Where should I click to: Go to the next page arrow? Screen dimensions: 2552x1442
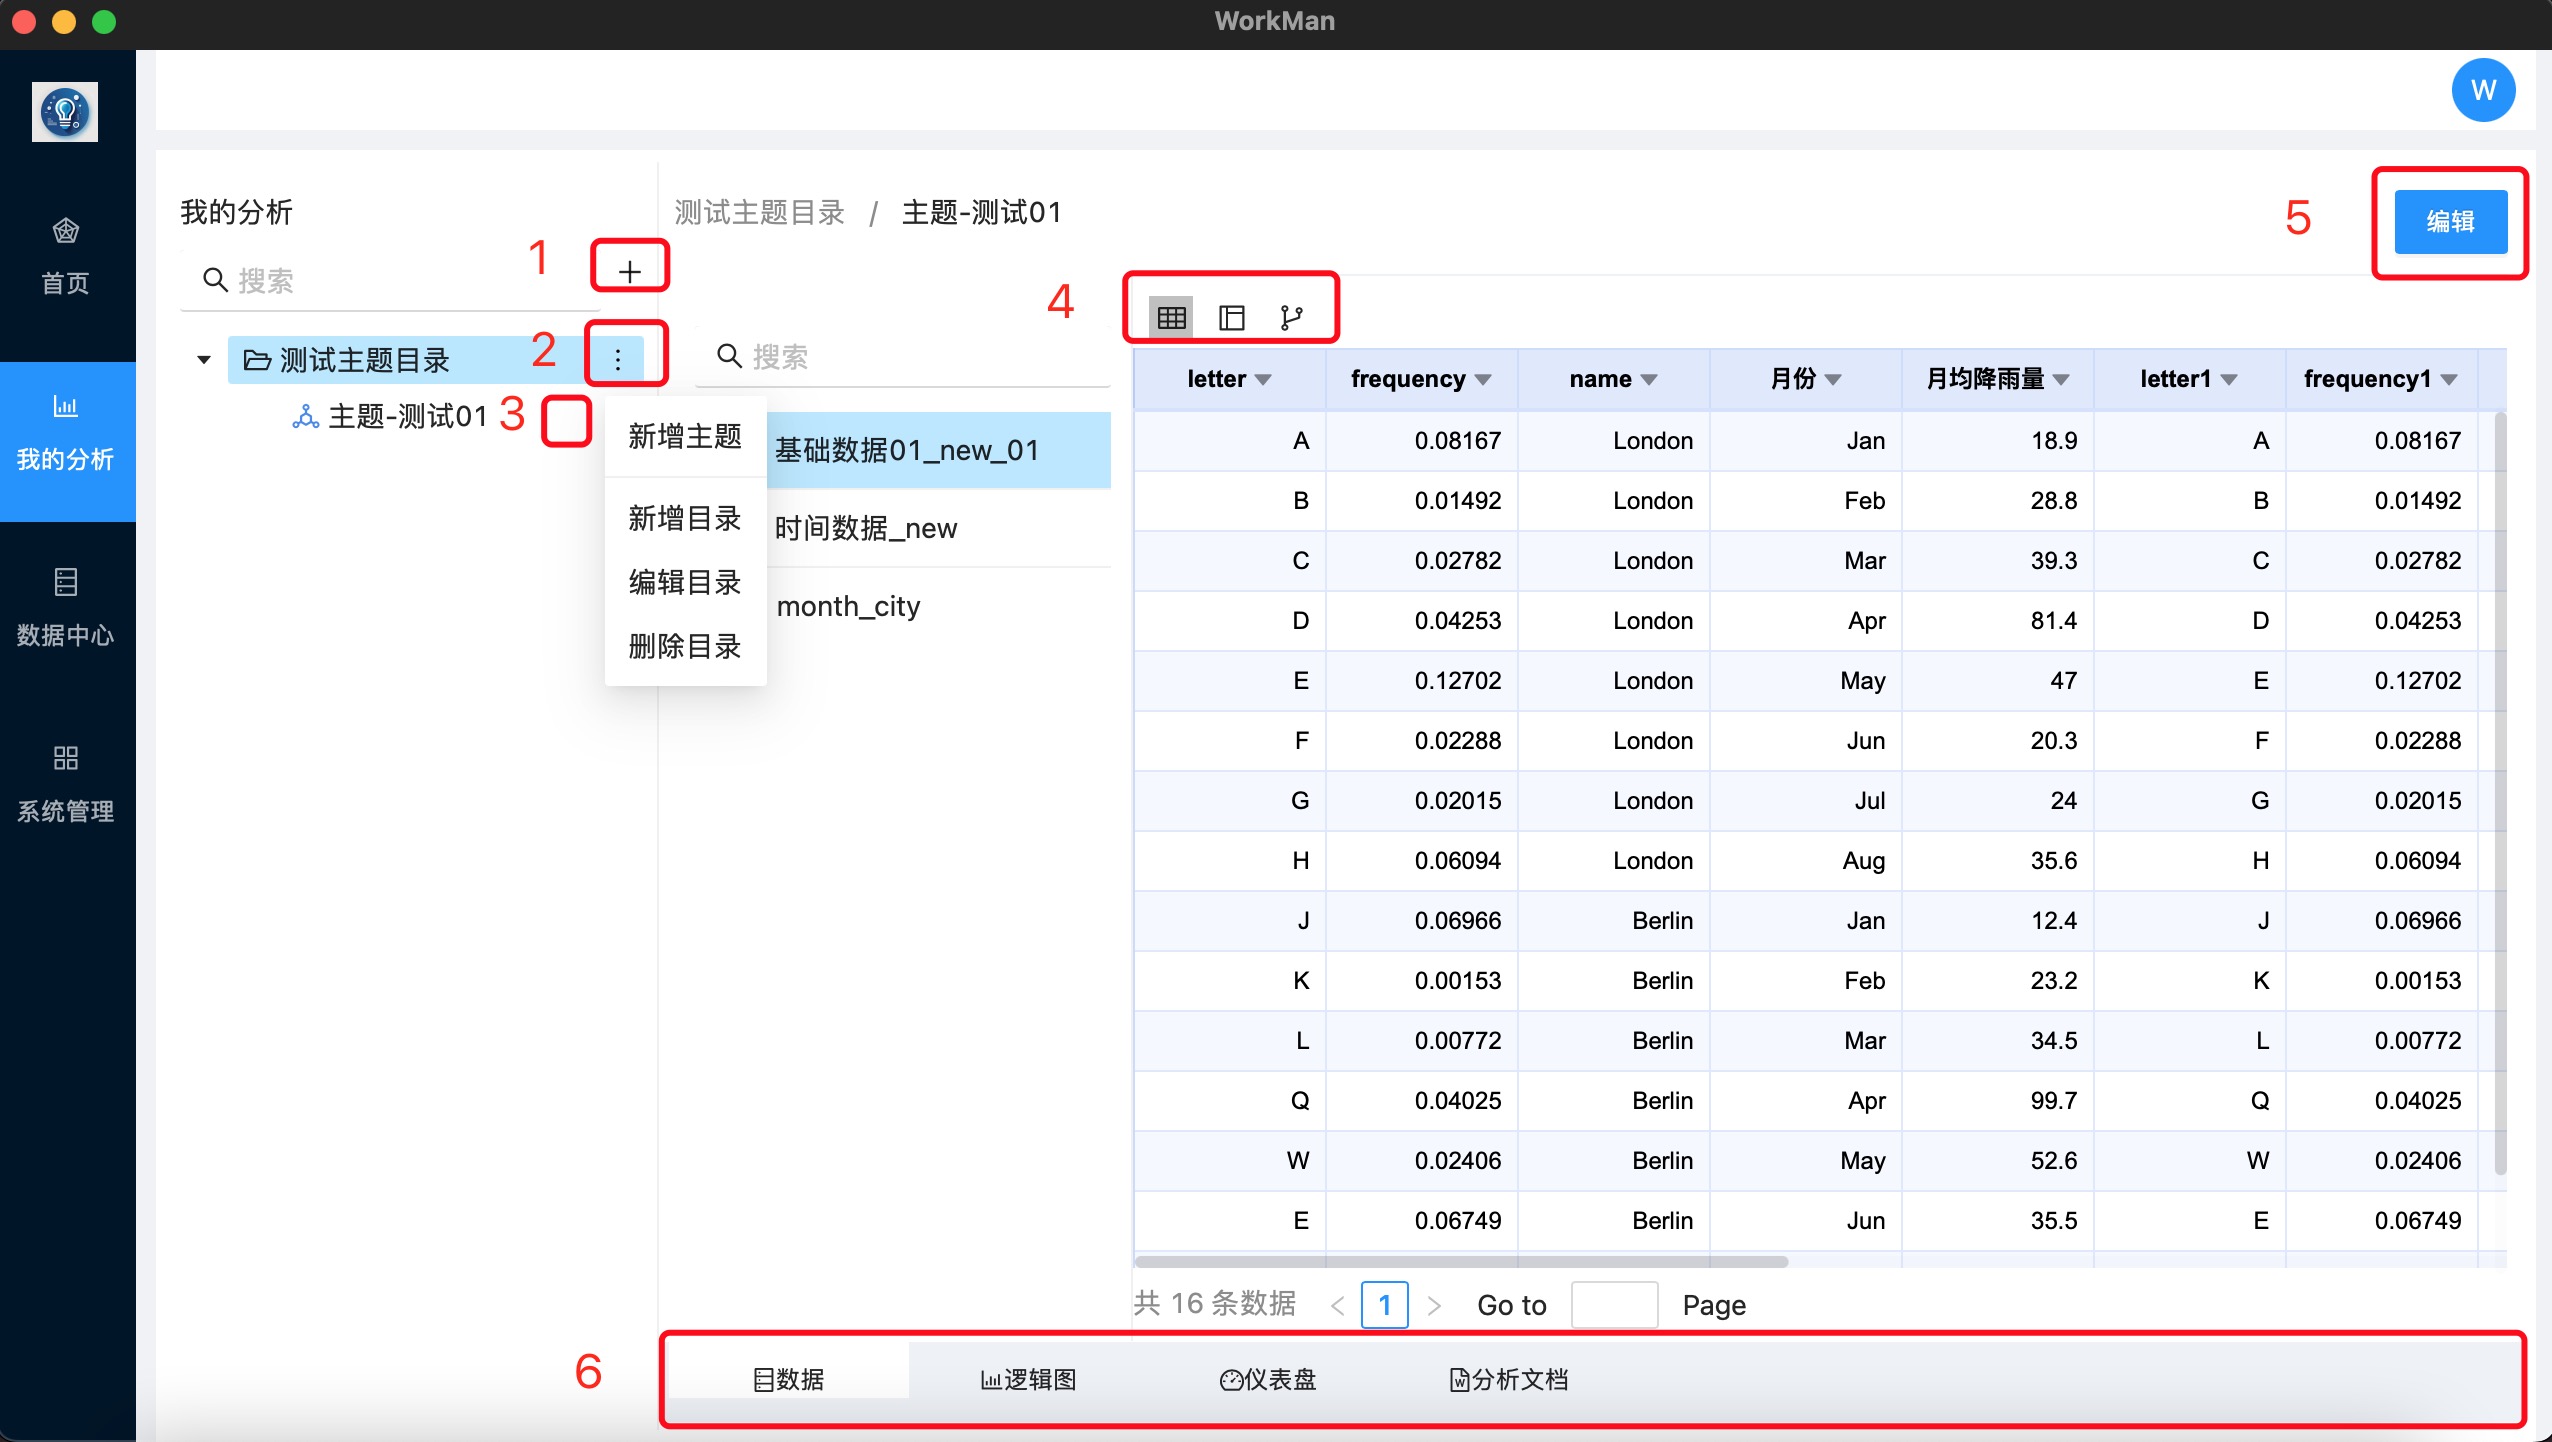click(x=1434, y=1305)
